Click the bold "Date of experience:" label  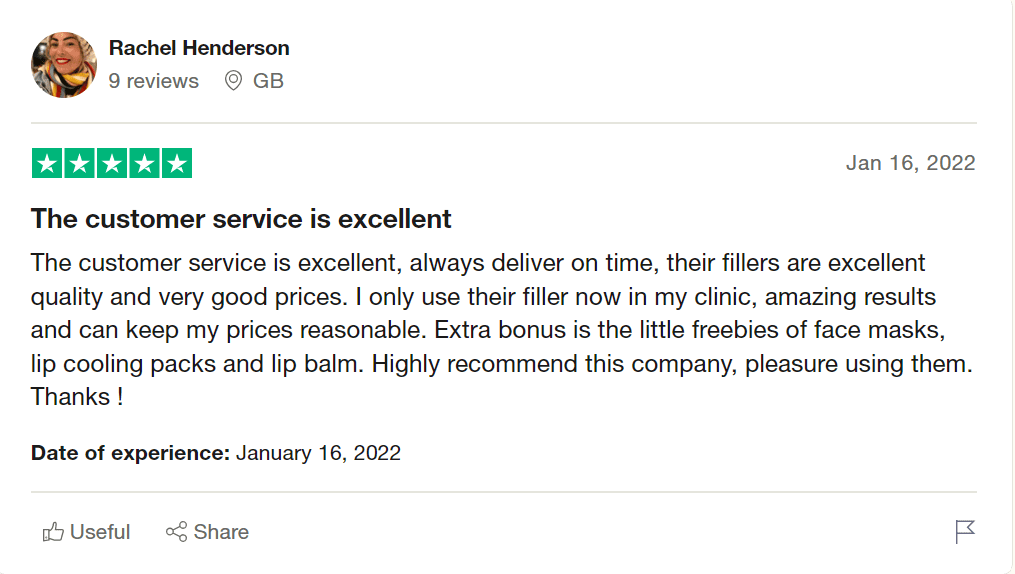(x=131, y=453)
